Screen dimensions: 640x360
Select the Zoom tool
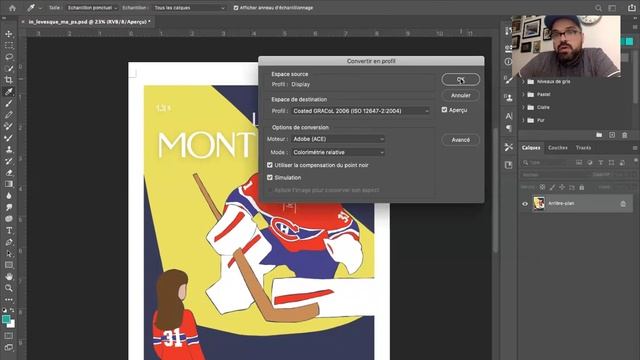point(9,288)
